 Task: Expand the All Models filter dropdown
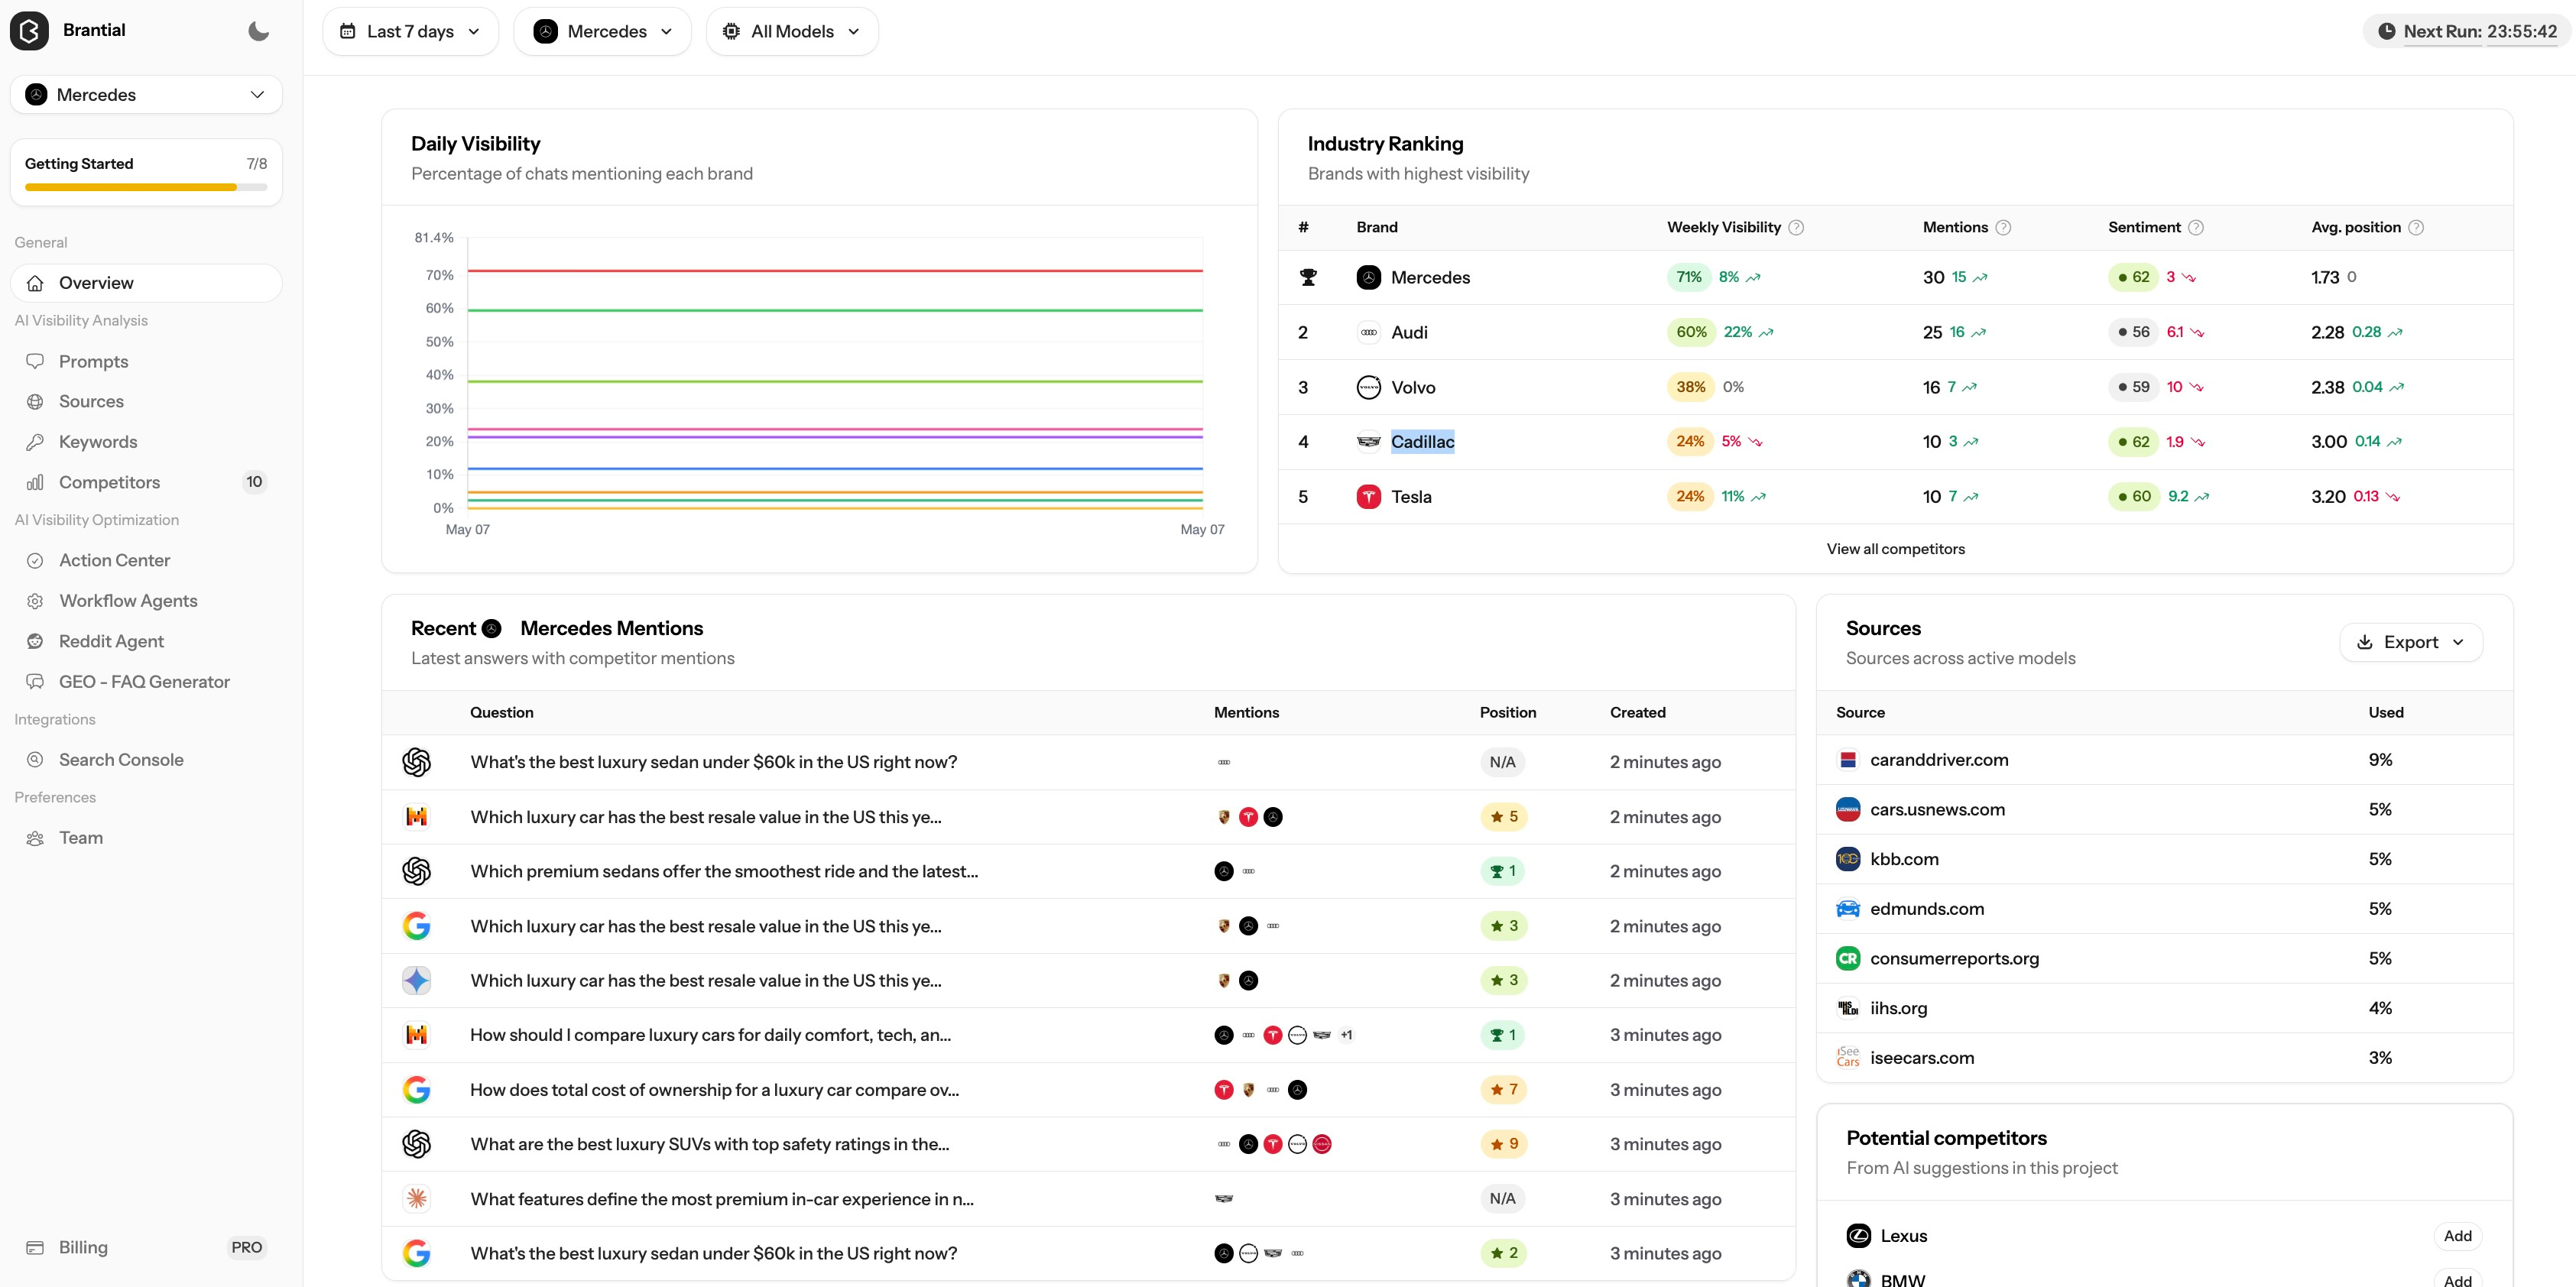[x=792, y=31]
